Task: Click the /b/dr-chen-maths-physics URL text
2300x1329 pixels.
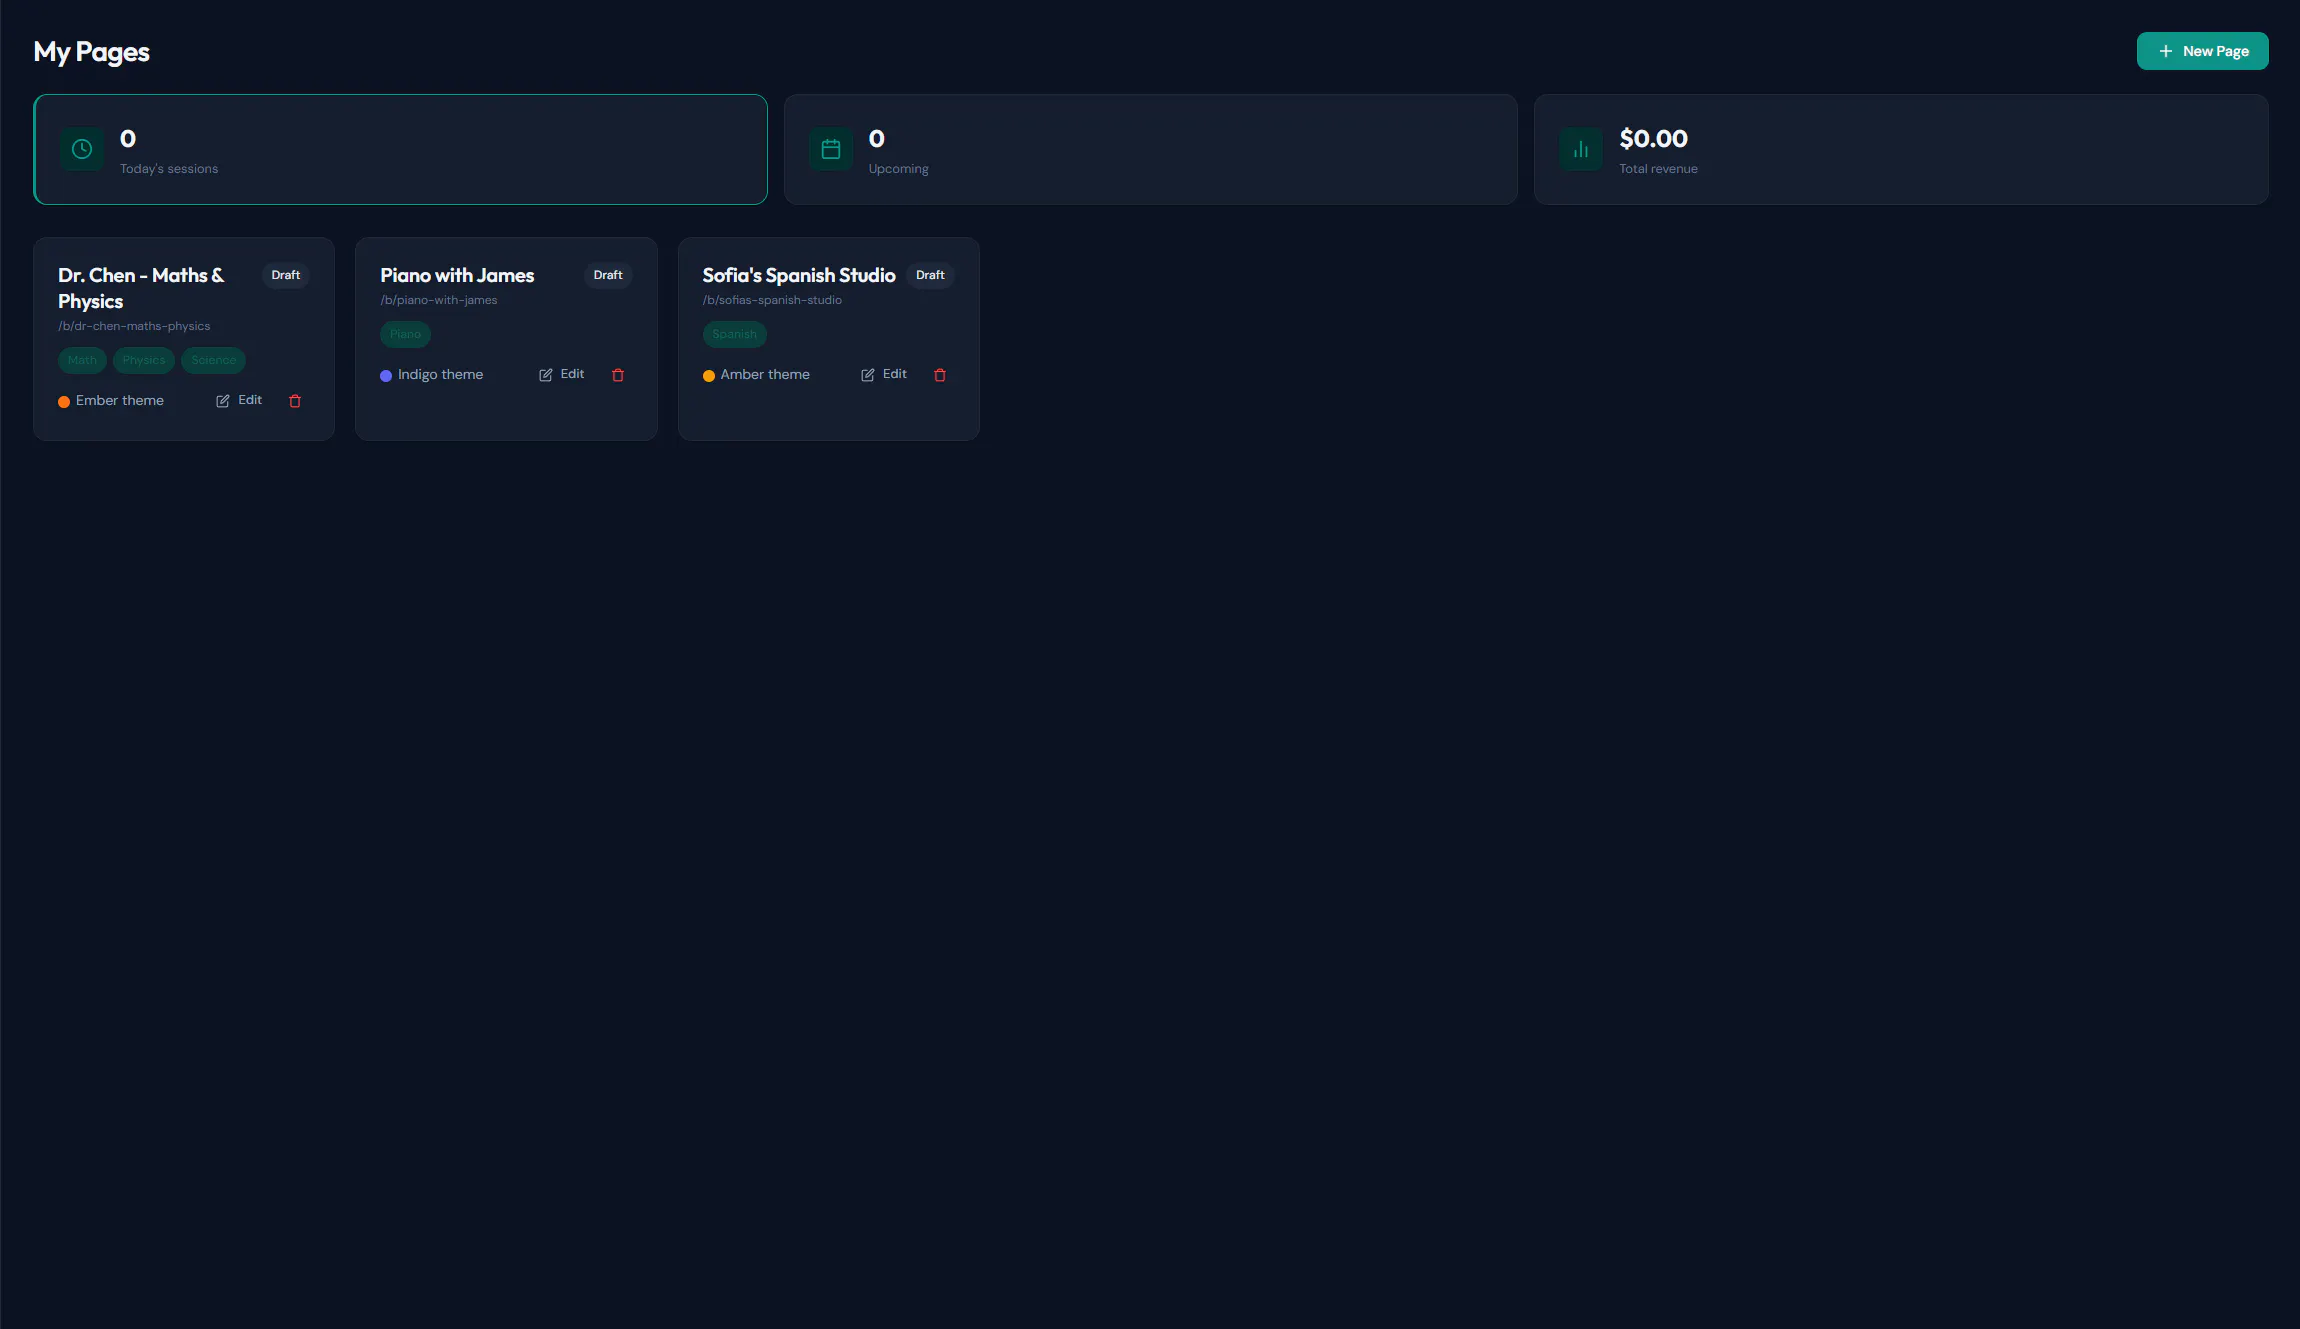Action: click(134, 326)
